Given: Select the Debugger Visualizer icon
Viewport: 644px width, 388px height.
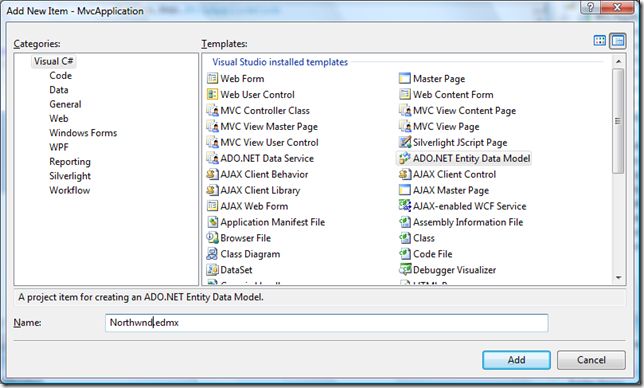Looking at the screenshot, I should point(405,270).
